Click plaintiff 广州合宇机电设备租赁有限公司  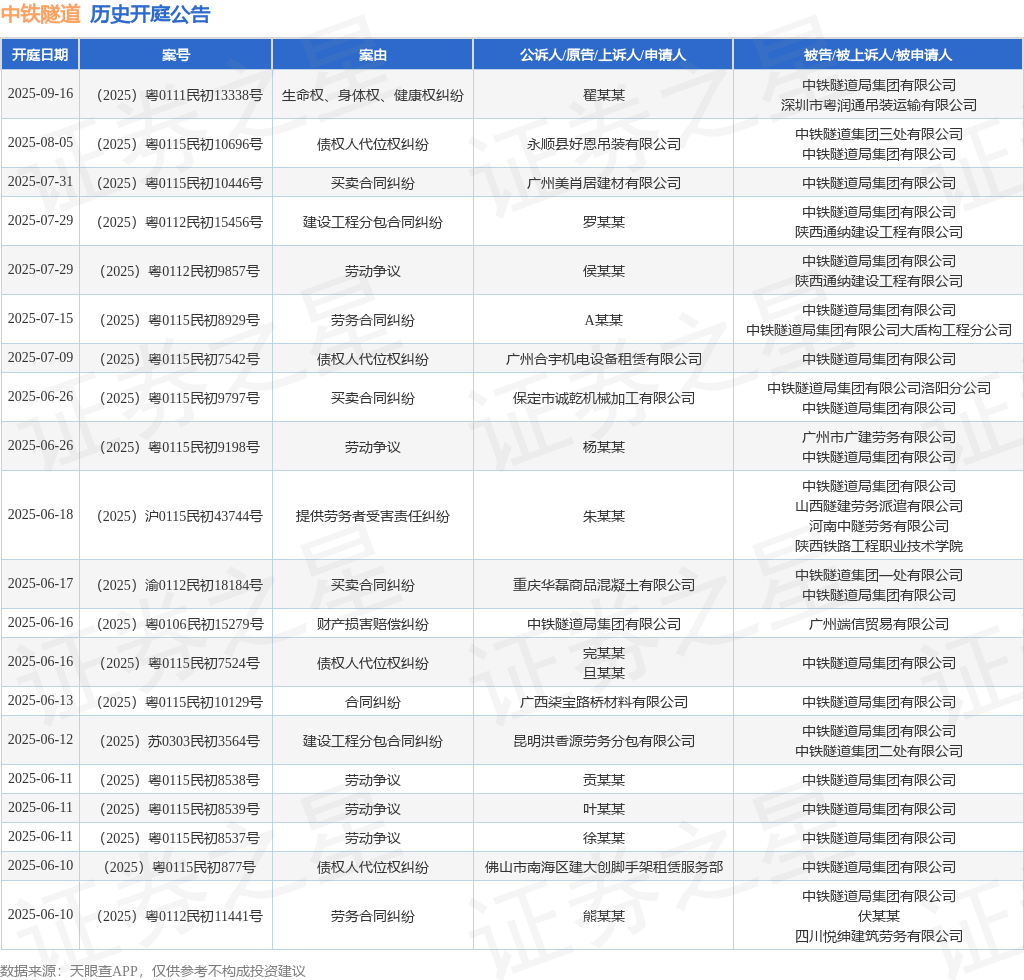[603, 359]
